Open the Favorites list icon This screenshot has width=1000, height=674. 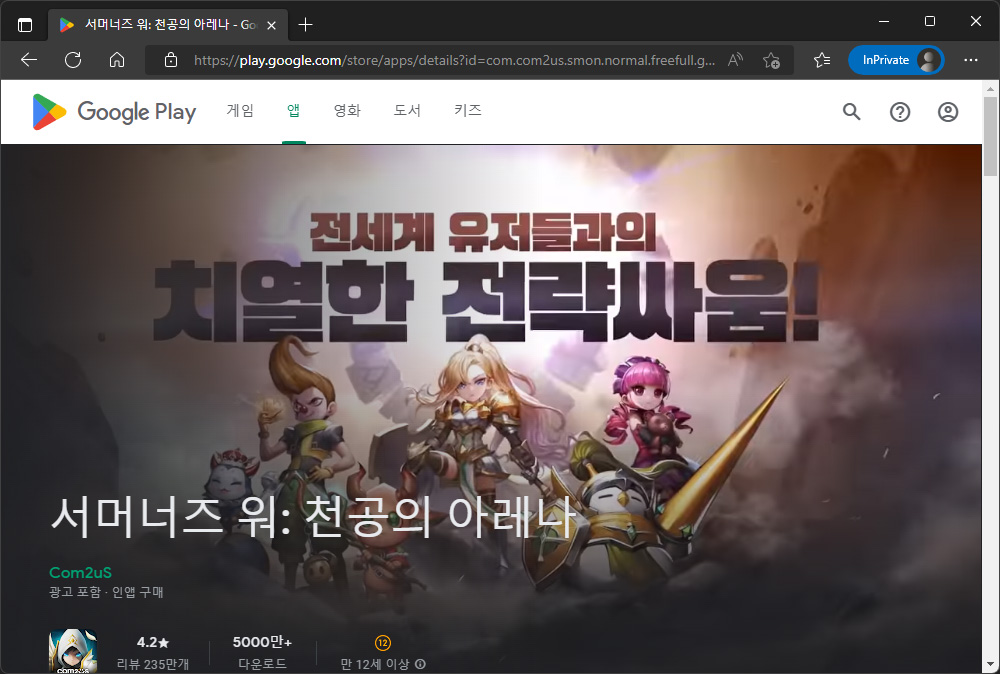[822, 60]
